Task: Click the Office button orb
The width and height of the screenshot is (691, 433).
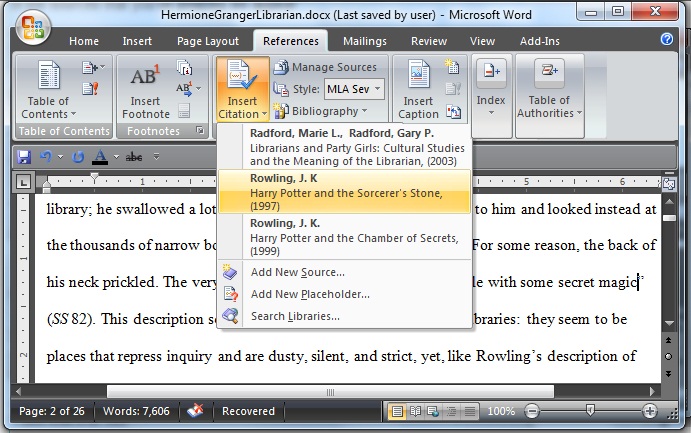Action: coord(33,27)
